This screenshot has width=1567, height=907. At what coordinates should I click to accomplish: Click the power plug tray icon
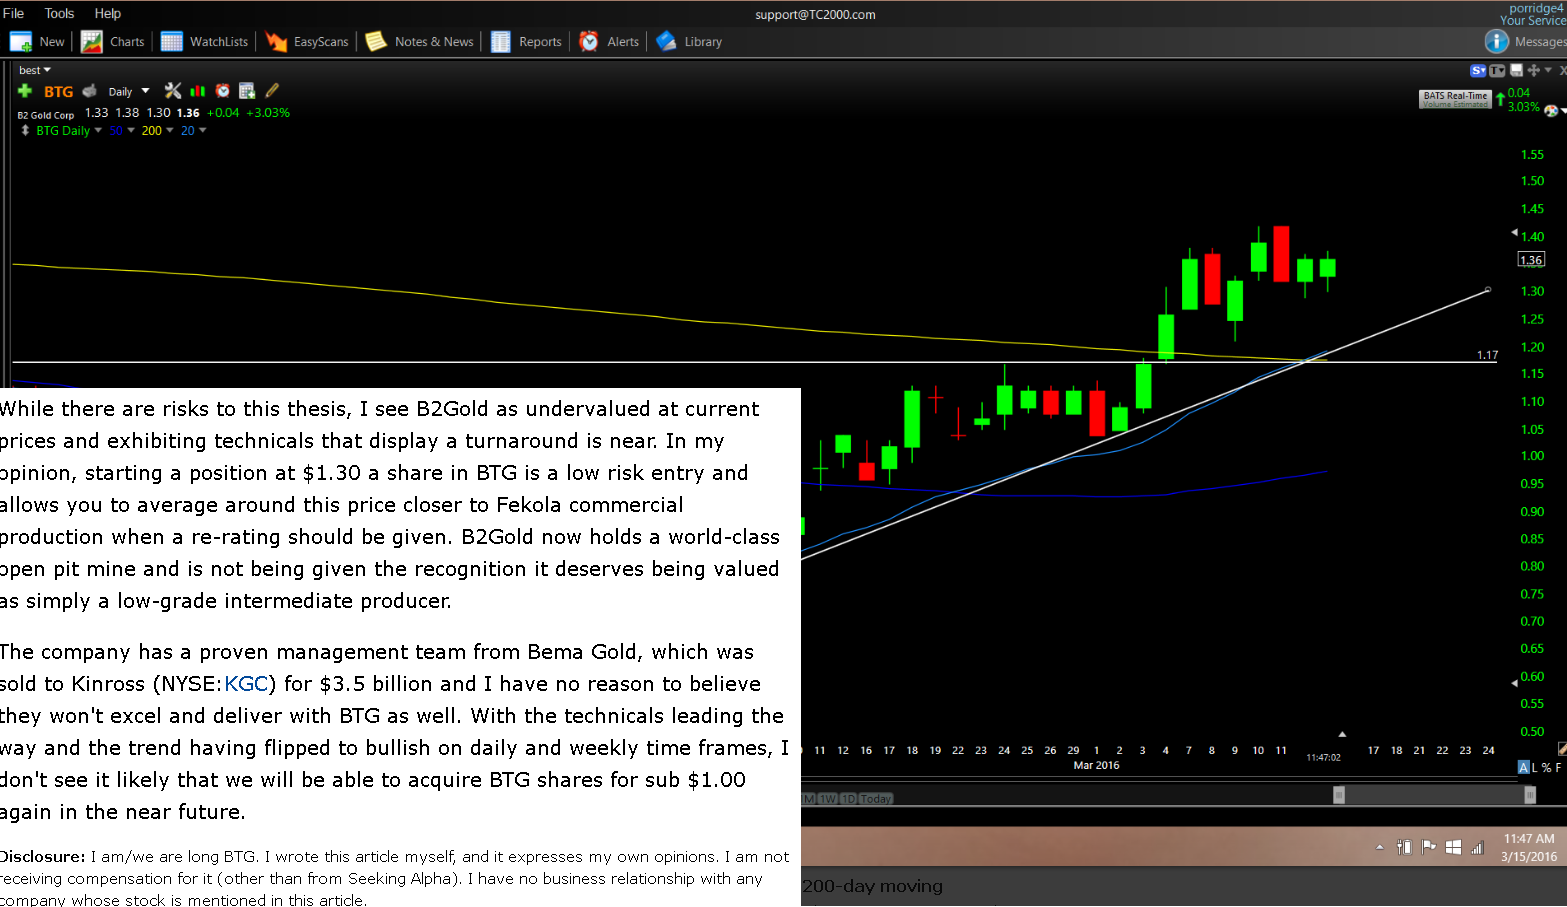[1404, 847]
